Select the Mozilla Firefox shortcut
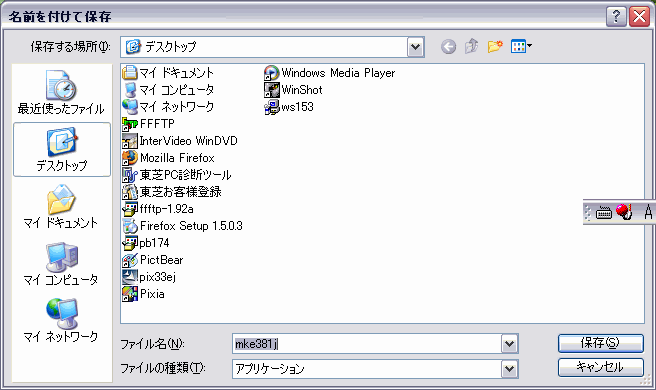Screen dimensions: 656x390 (169, 158)
